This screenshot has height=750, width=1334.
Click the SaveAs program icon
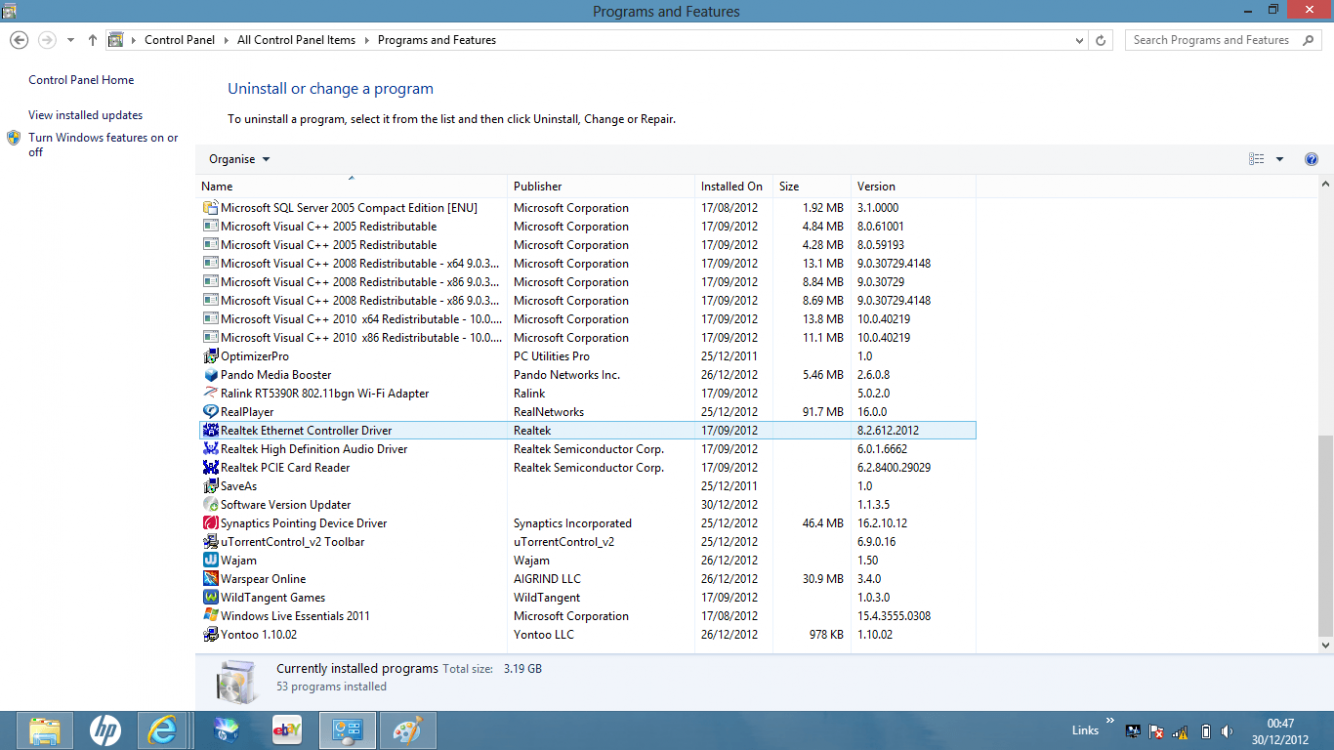(210, 486)
